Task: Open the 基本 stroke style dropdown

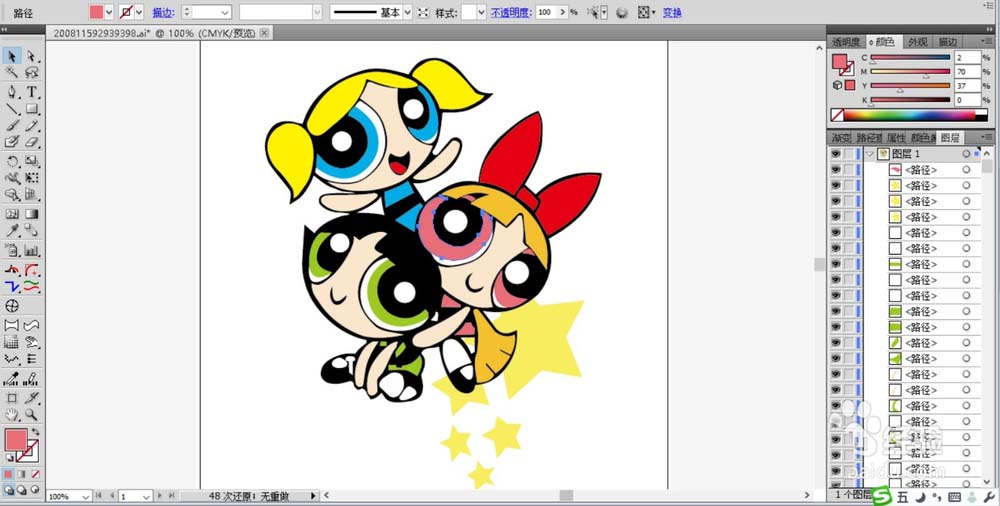Action: tap(408, 12)
